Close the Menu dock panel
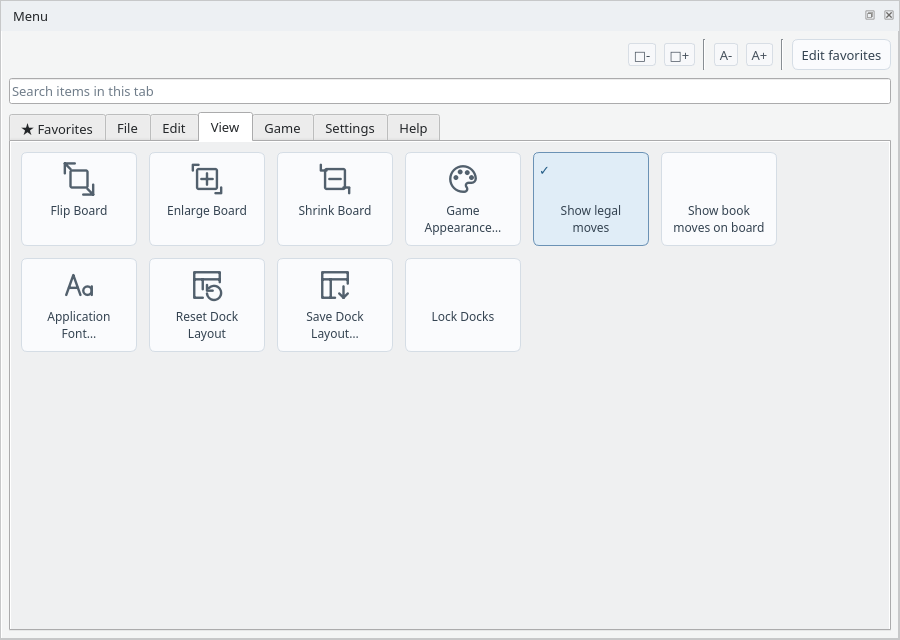900x640 pixels. [889, 15]
